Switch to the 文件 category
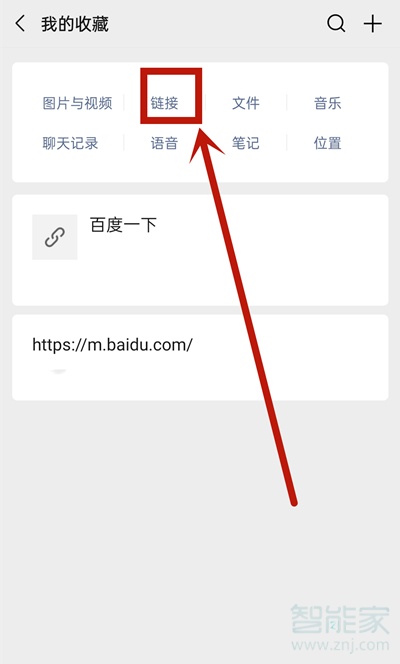Image resolution: width=400 pixels, height=664 pixels. click(x=246, y=103)
